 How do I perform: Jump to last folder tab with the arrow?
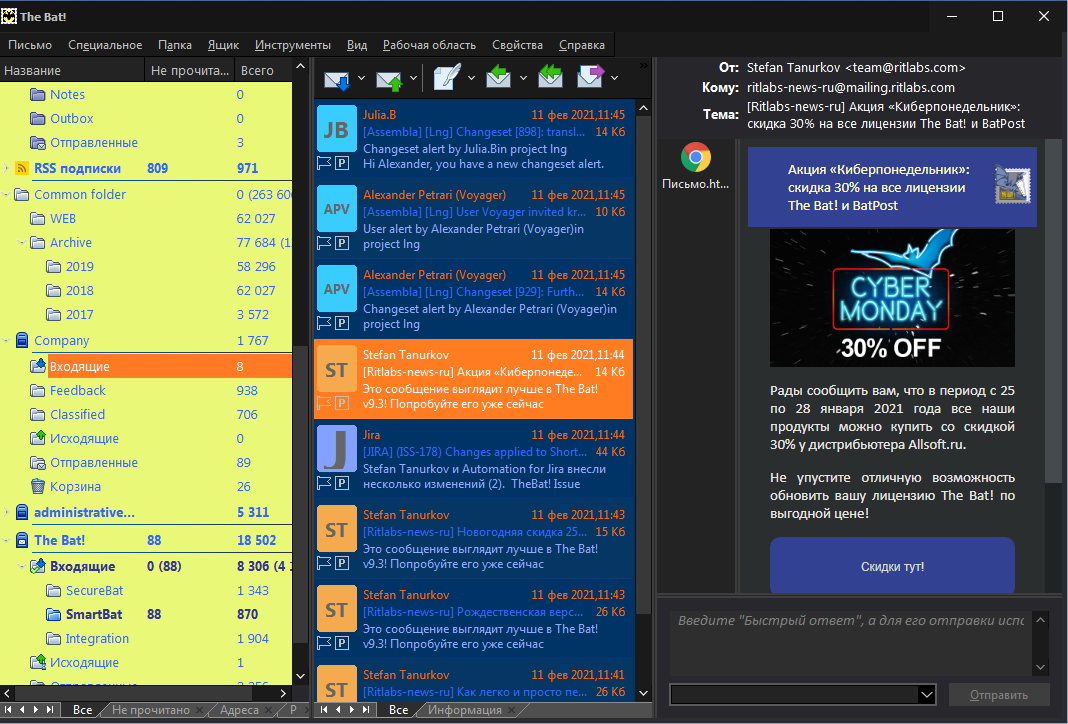pos(50,710)
